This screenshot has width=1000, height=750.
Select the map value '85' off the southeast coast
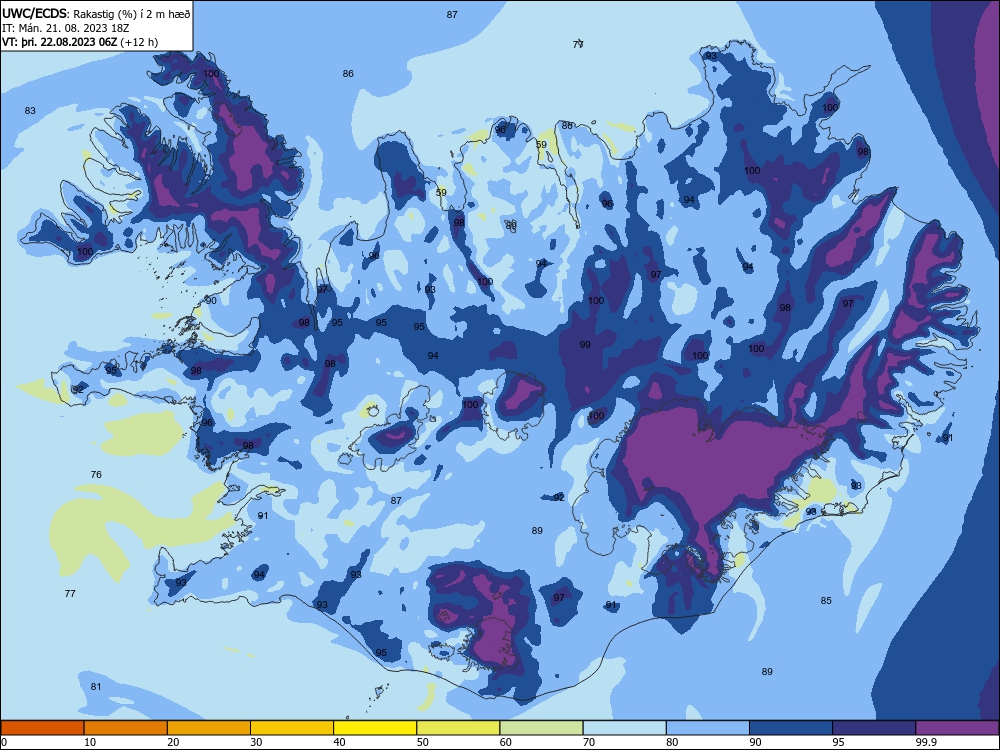[826, 600]
